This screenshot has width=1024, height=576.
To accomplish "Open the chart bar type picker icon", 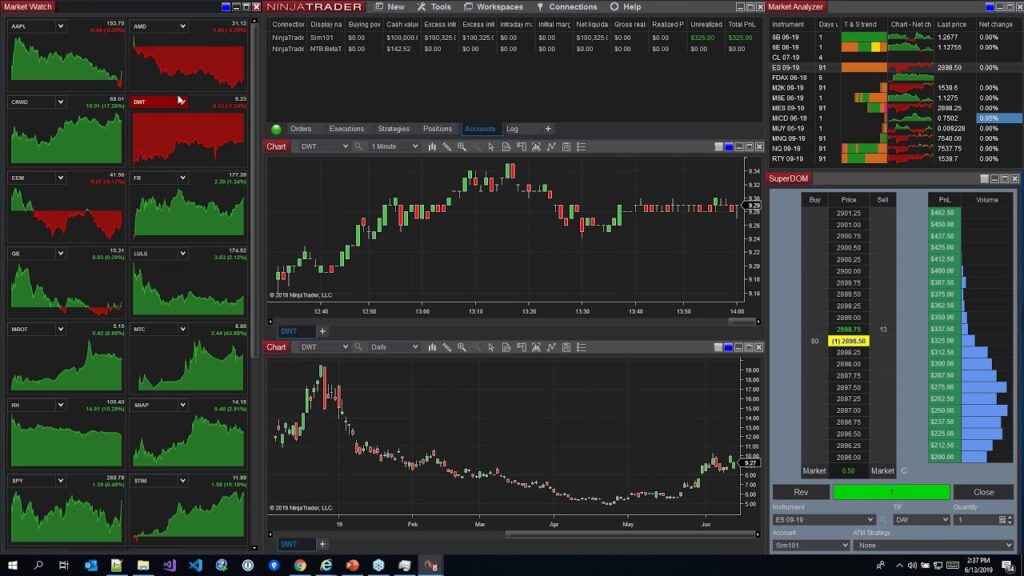I will coord(433,146).
